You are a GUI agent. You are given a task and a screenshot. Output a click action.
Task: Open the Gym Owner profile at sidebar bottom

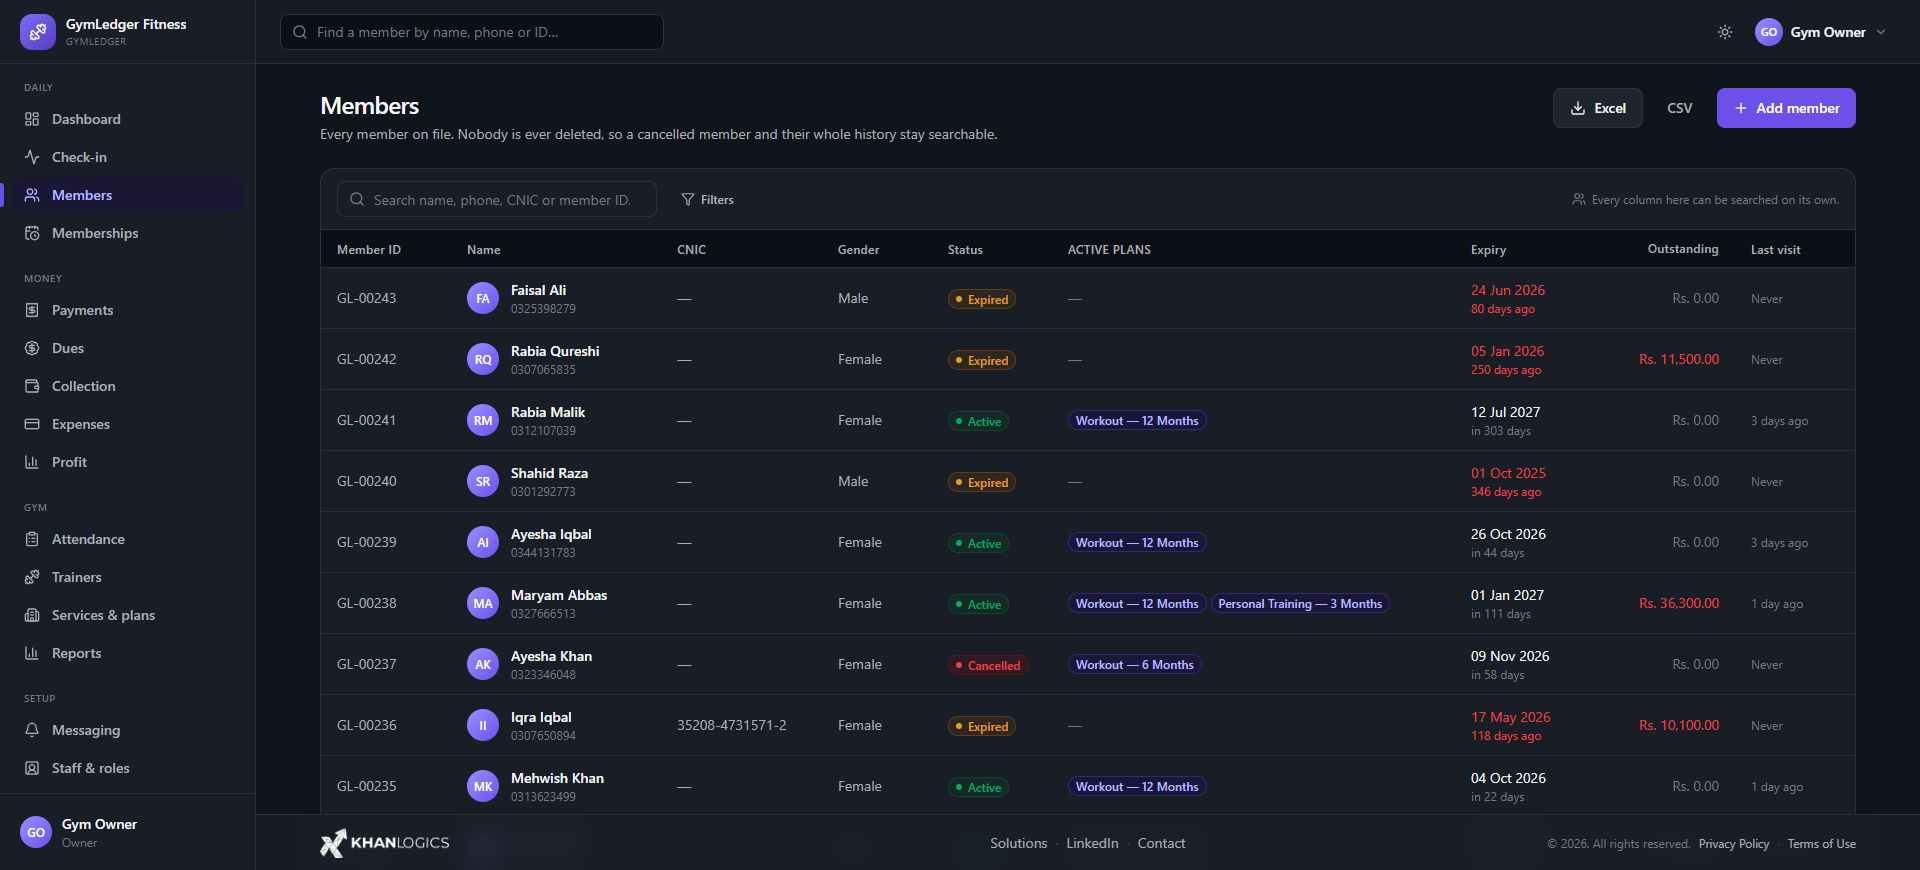128,832
